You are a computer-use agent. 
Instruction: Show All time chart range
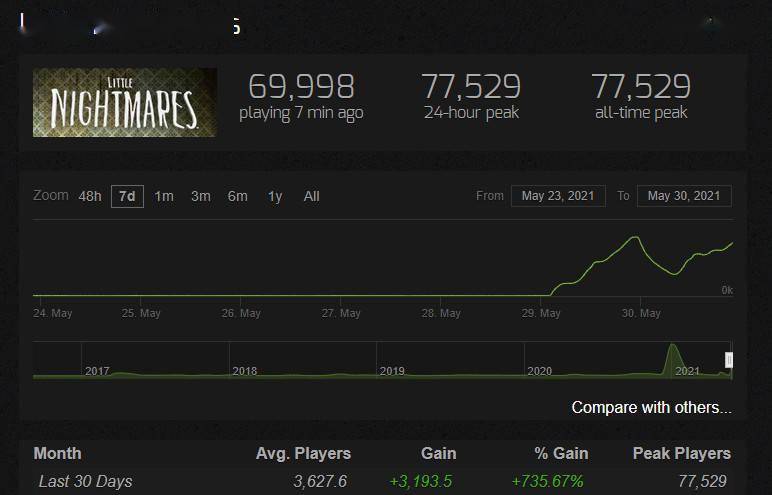pyautogui.click(x=312, y=197)
